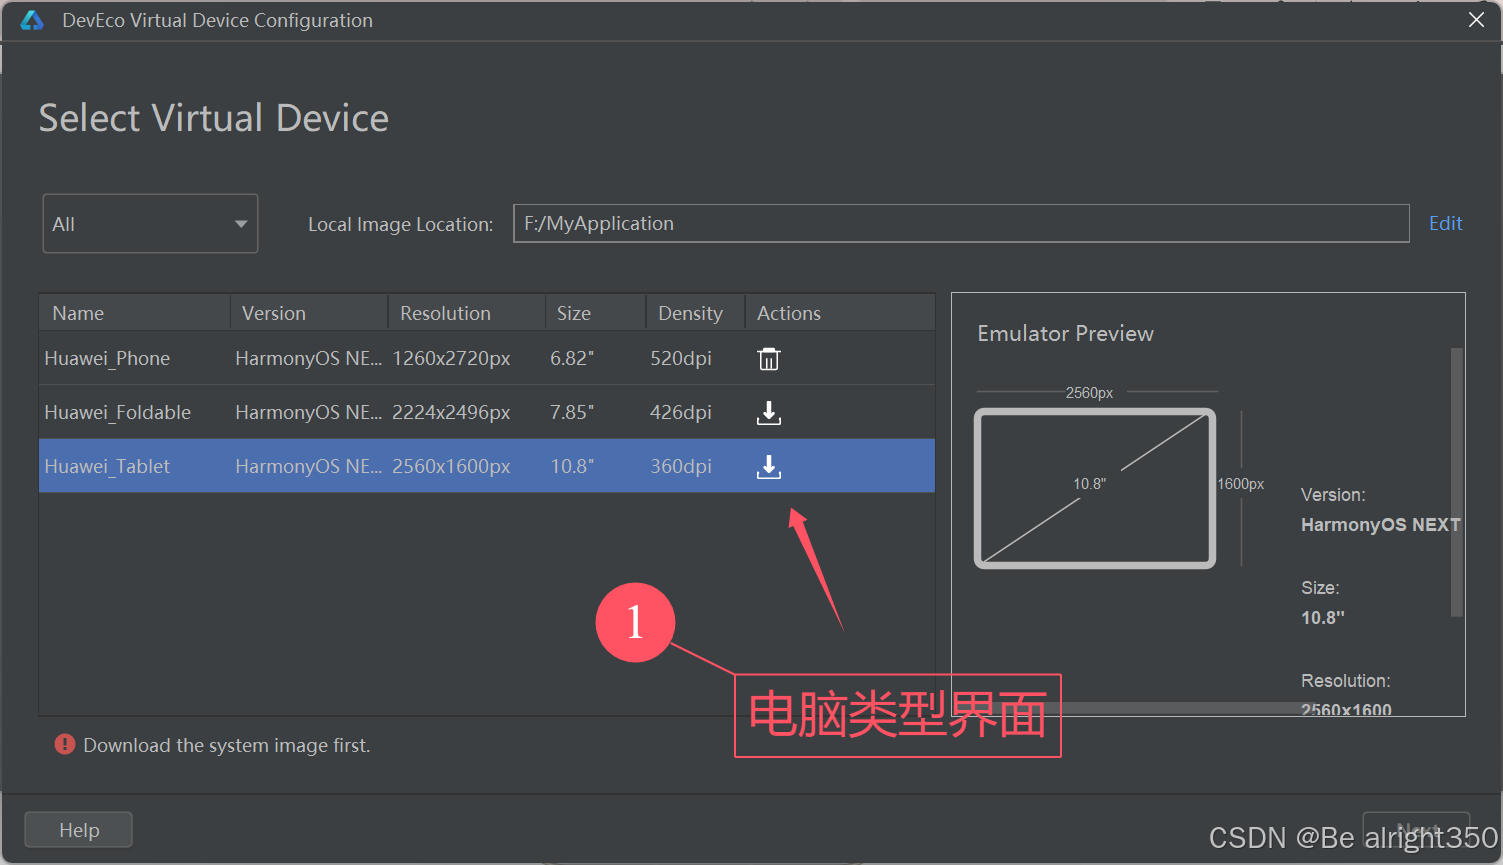Click the 360dpi density cell
Screen dimensions: 1503x865
pos(681,466)
